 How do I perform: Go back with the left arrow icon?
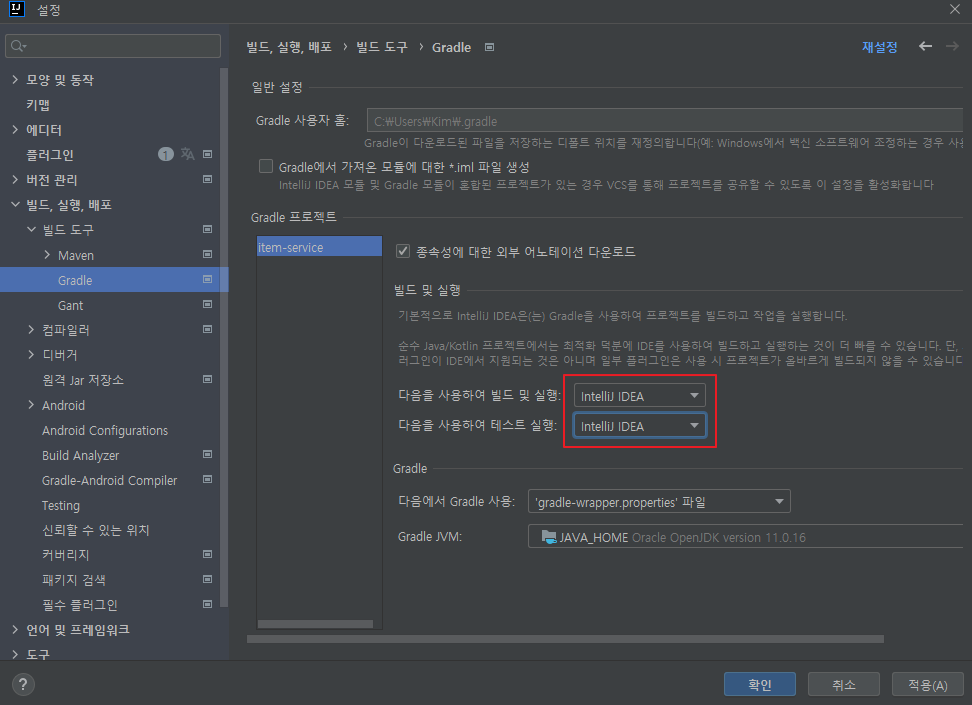(x=926, y=47)
